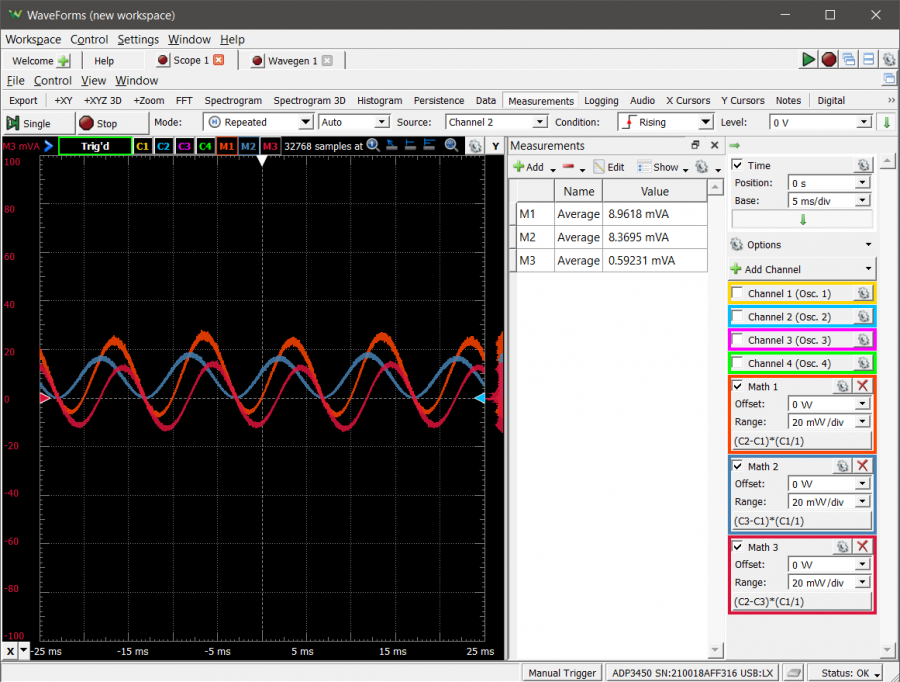
Task: Click the Manual Trigger button
Action: [x=562, y=673]
